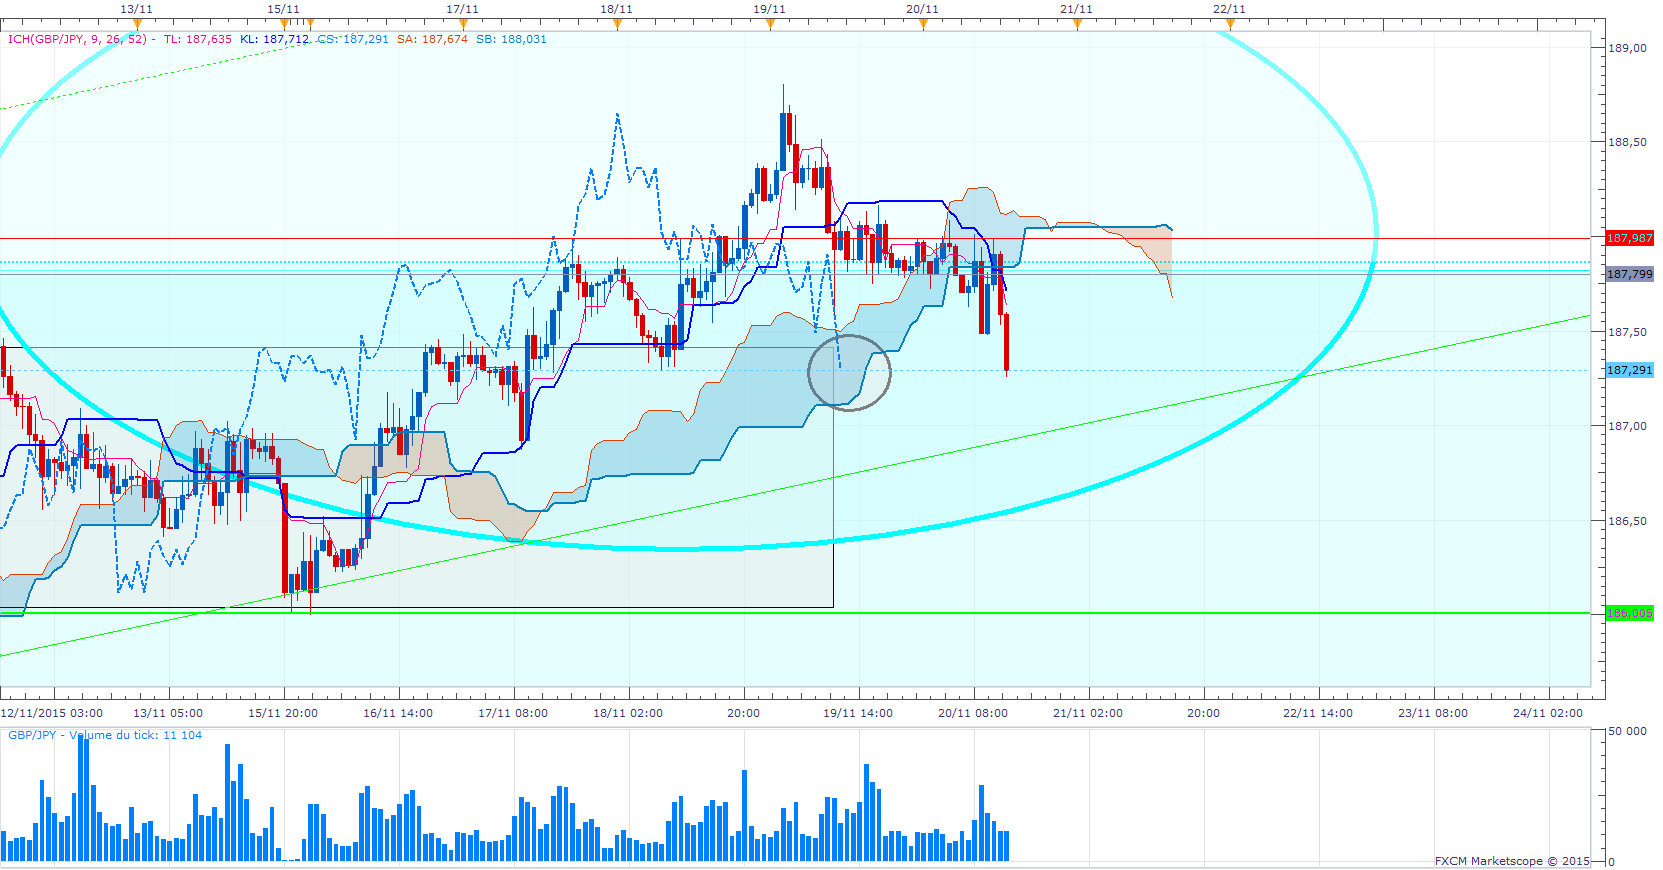Screen dimensions: 1663x870
Task: Select the ICH(GBP/JPY, 9, 26, 52) indicator label
Action: click(77, 39)
